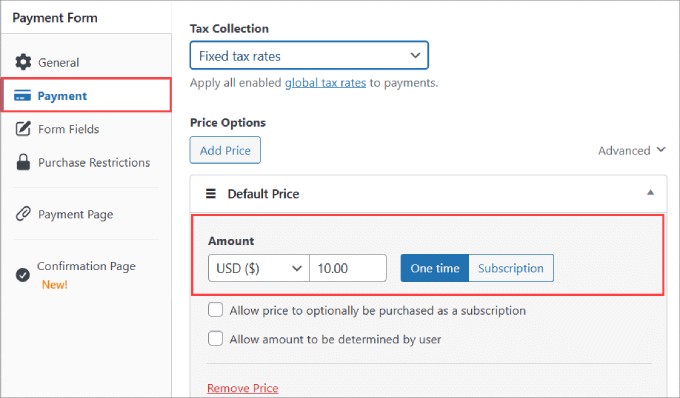Click the Amount field label
This screenshot has height=398, width=680.
231,241
